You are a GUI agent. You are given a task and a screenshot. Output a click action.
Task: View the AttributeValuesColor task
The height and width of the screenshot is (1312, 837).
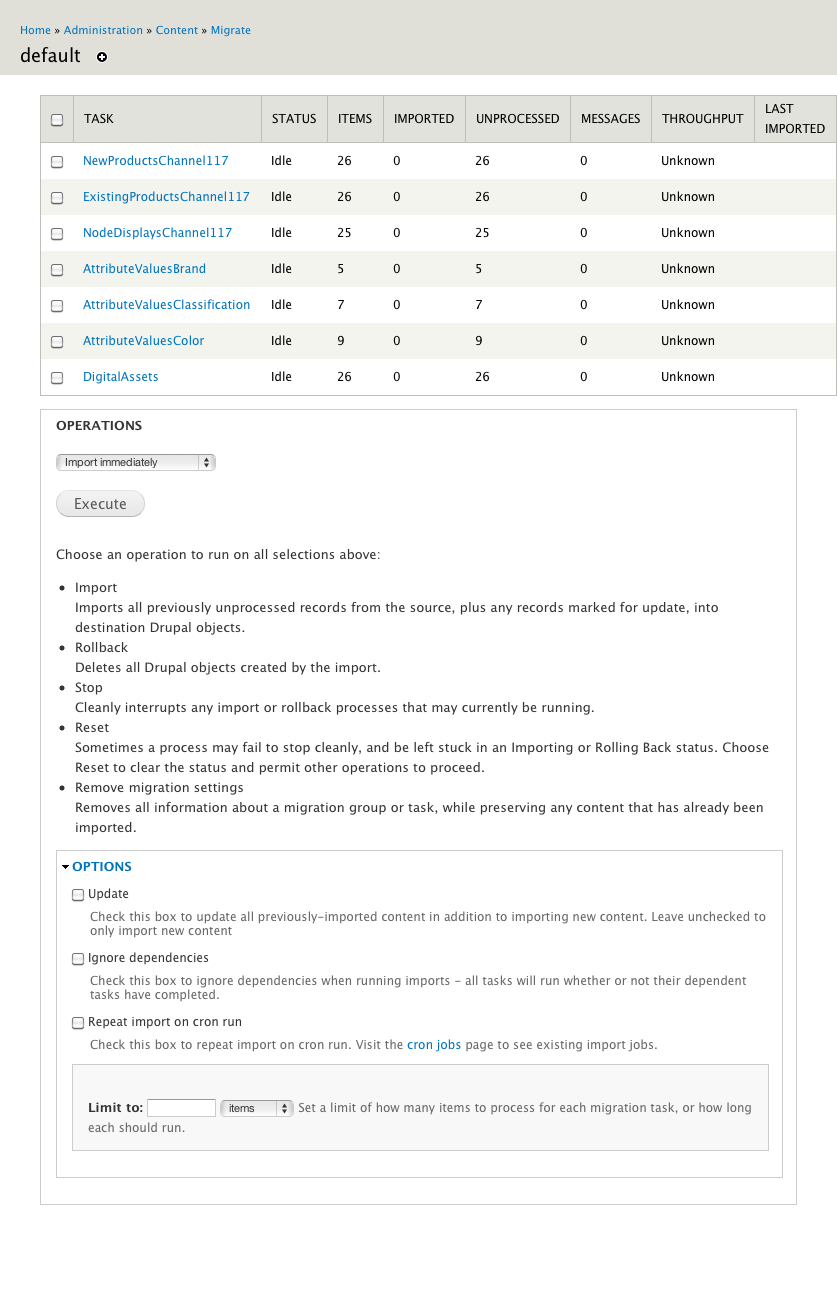coord(143,340)
